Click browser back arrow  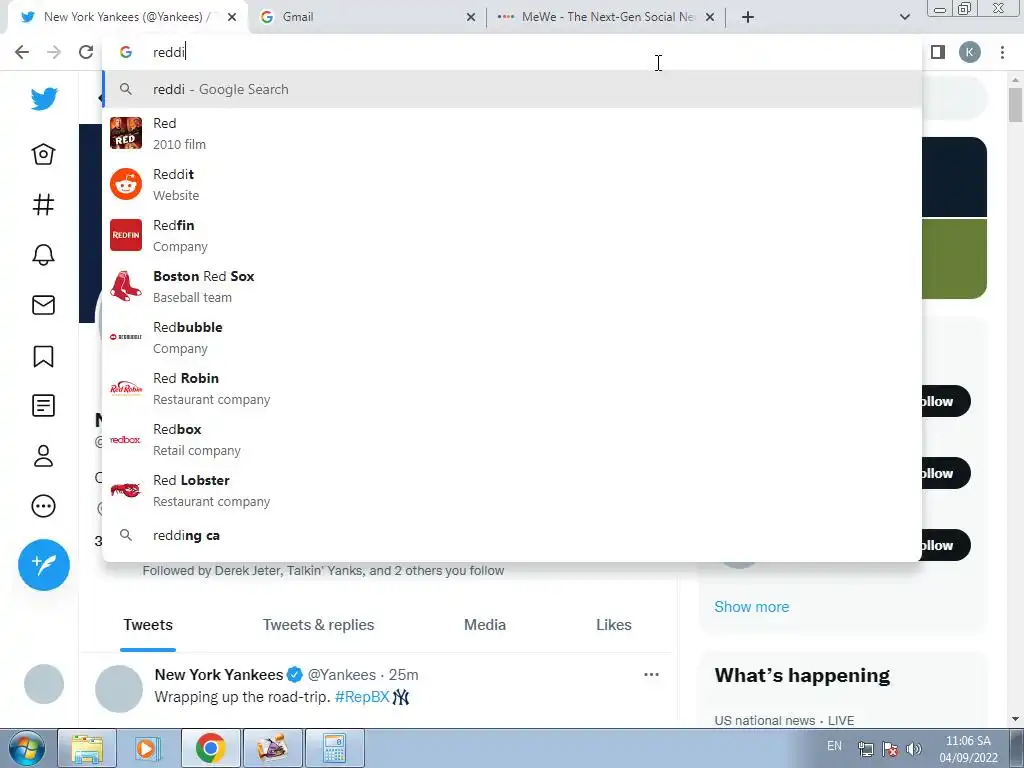click(22, 52)
